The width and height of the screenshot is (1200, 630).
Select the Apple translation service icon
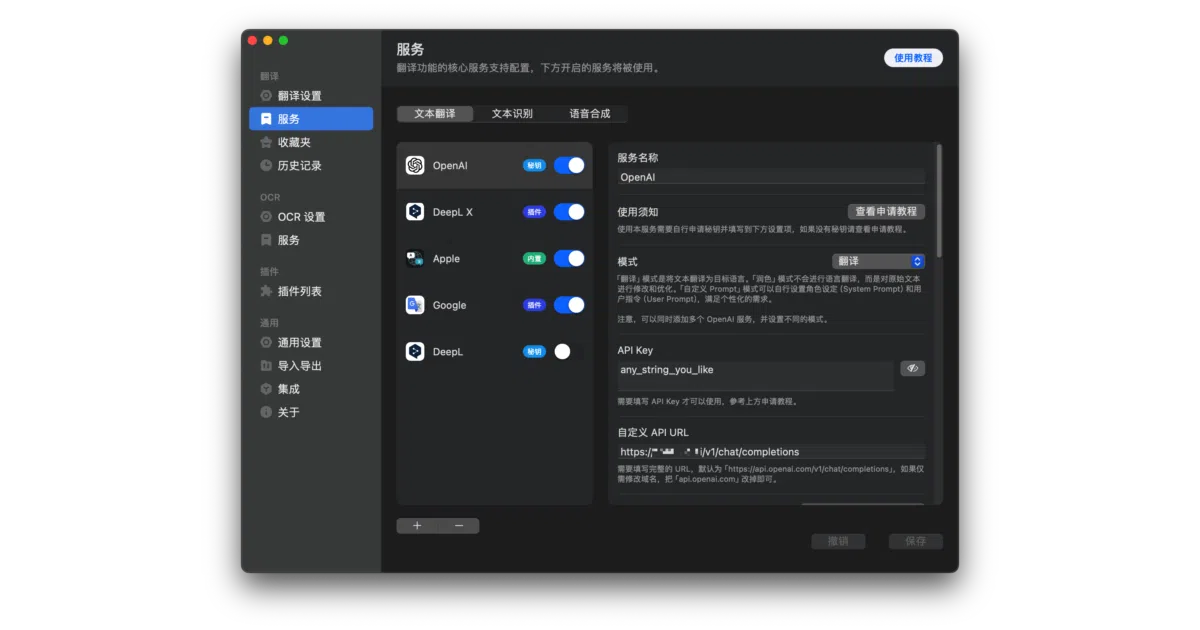click(415, 258)
